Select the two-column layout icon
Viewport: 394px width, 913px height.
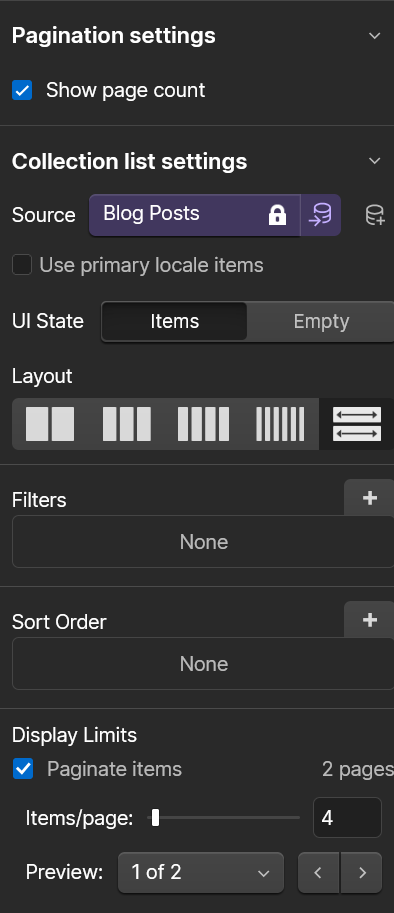[x=50, y=424]
